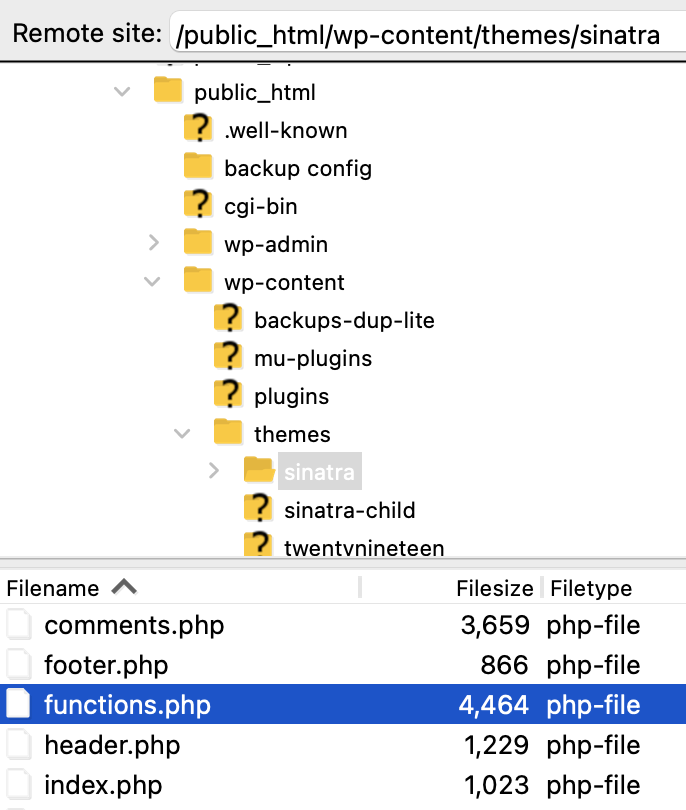Select comments.php in the file list
Screen dimensions: 686x810
tap(134, 624)
